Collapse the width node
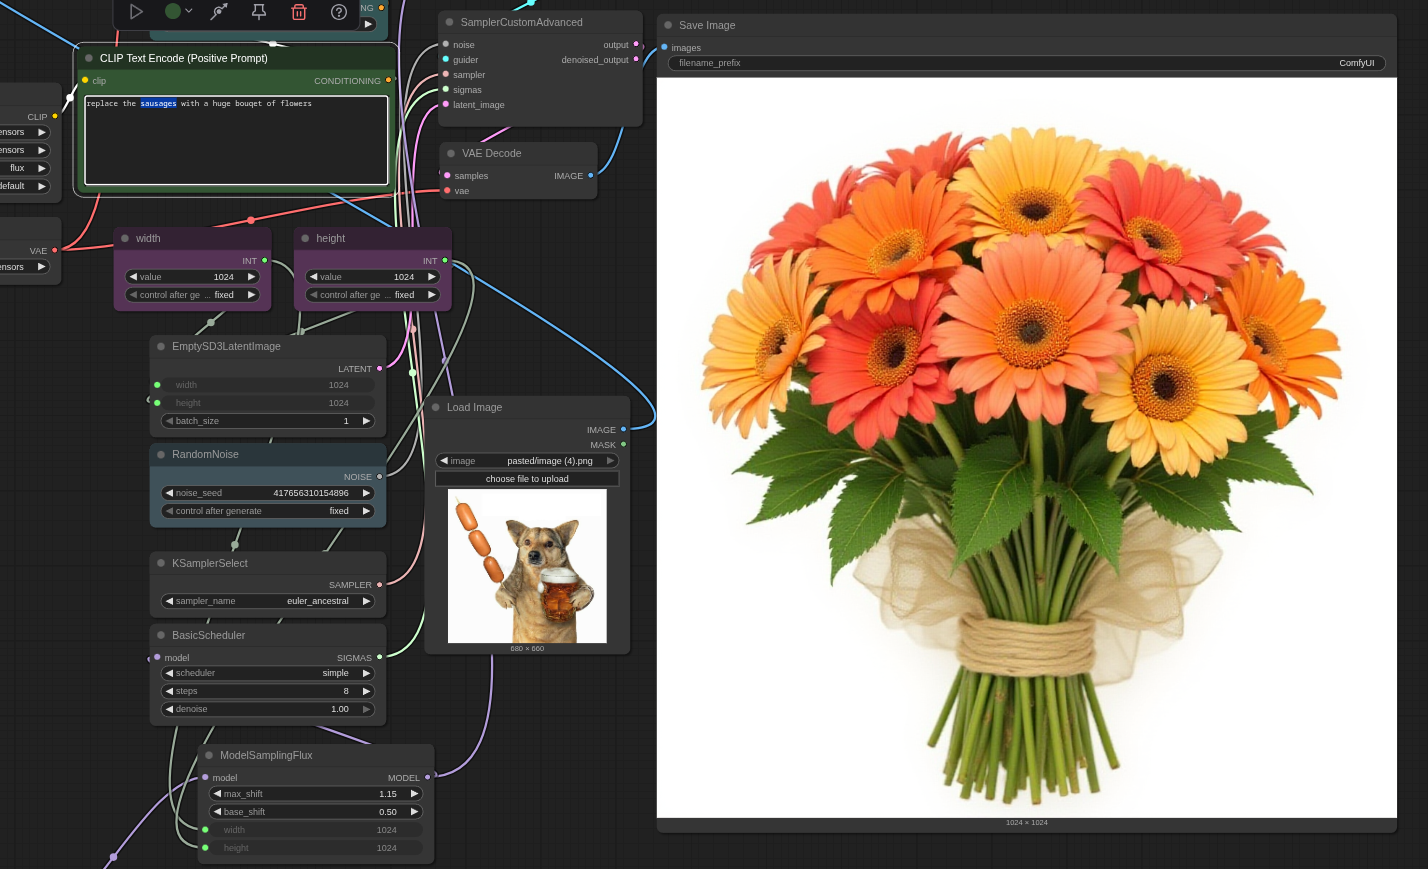The image size is (1428, 869). pos(125,238)
